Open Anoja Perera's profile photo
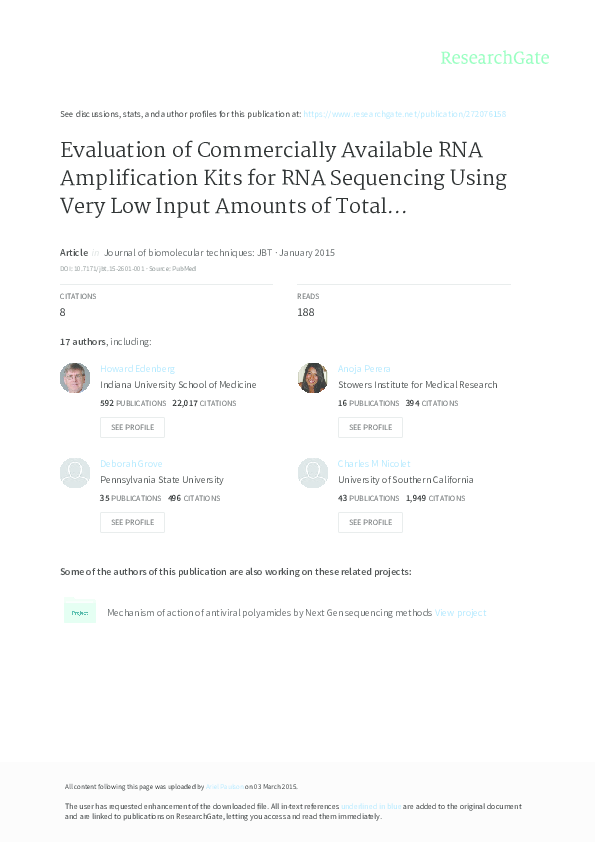The width and height of the screenshot is (595, 842). [x=312, y=378]
